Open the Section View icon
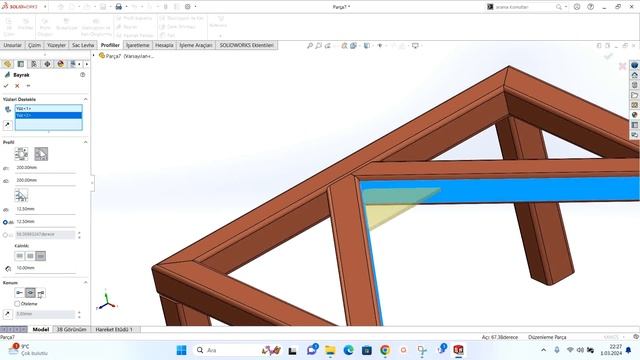The height and width of the screenshot is (360, 640). (x=344, y=46)
